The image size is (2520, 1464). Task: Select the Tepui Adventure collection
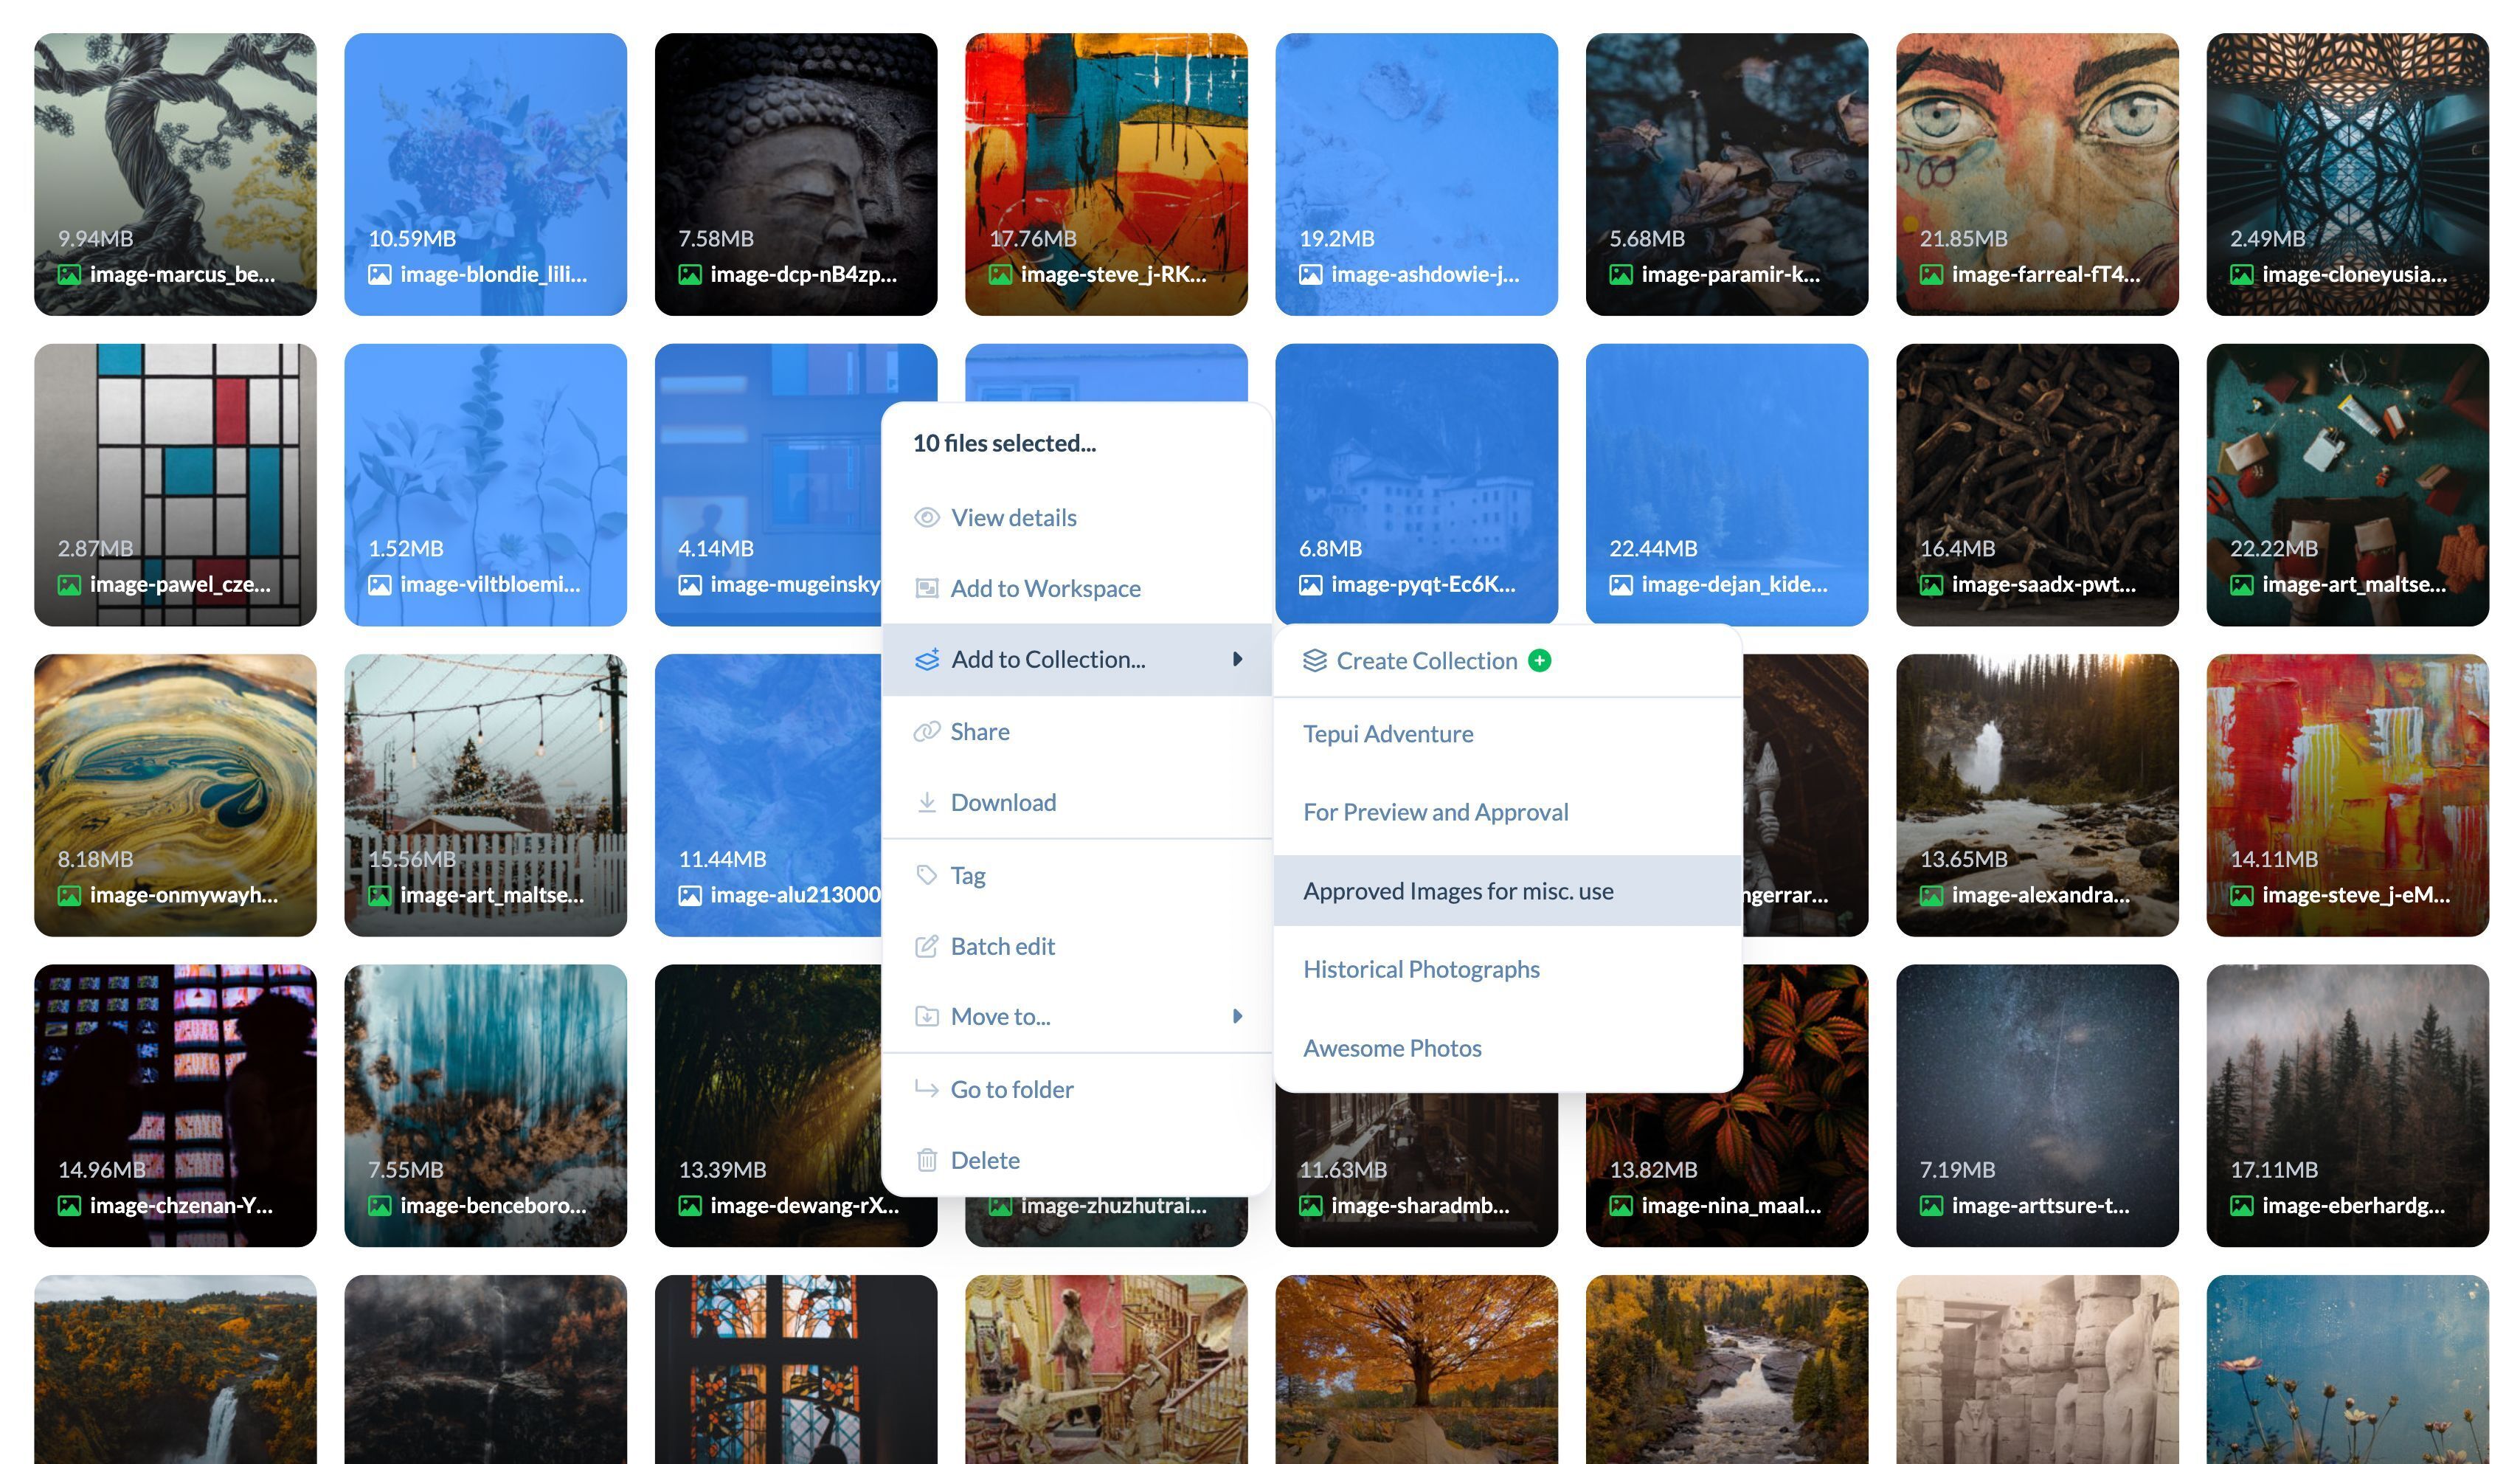[x=1387, y=734]
